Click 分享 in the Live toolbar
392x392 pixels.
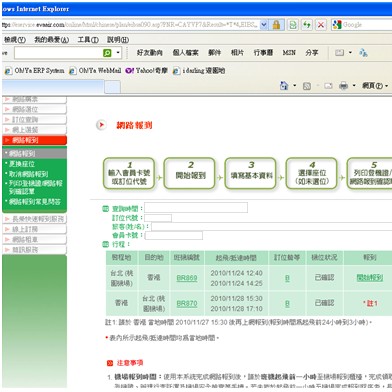click(x=312, y=52)
